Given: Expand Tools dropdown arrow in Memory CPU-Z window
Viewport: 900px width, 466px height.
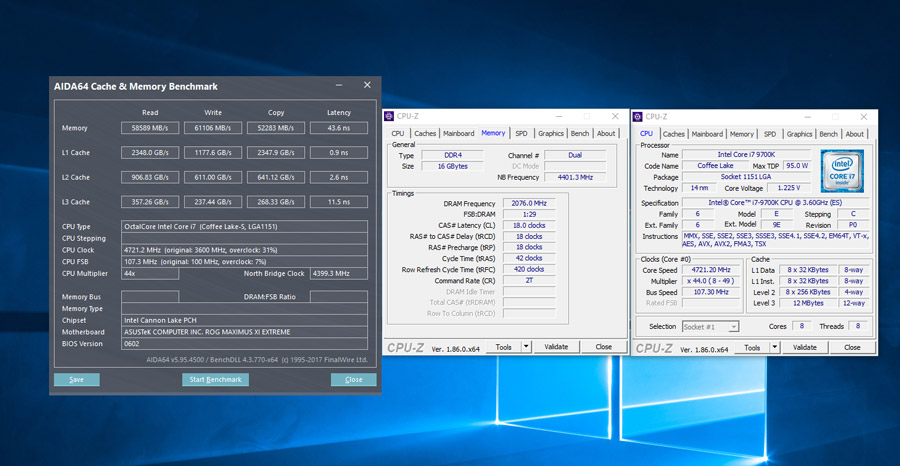Looking at the screenshot, I should coord(526,347).
